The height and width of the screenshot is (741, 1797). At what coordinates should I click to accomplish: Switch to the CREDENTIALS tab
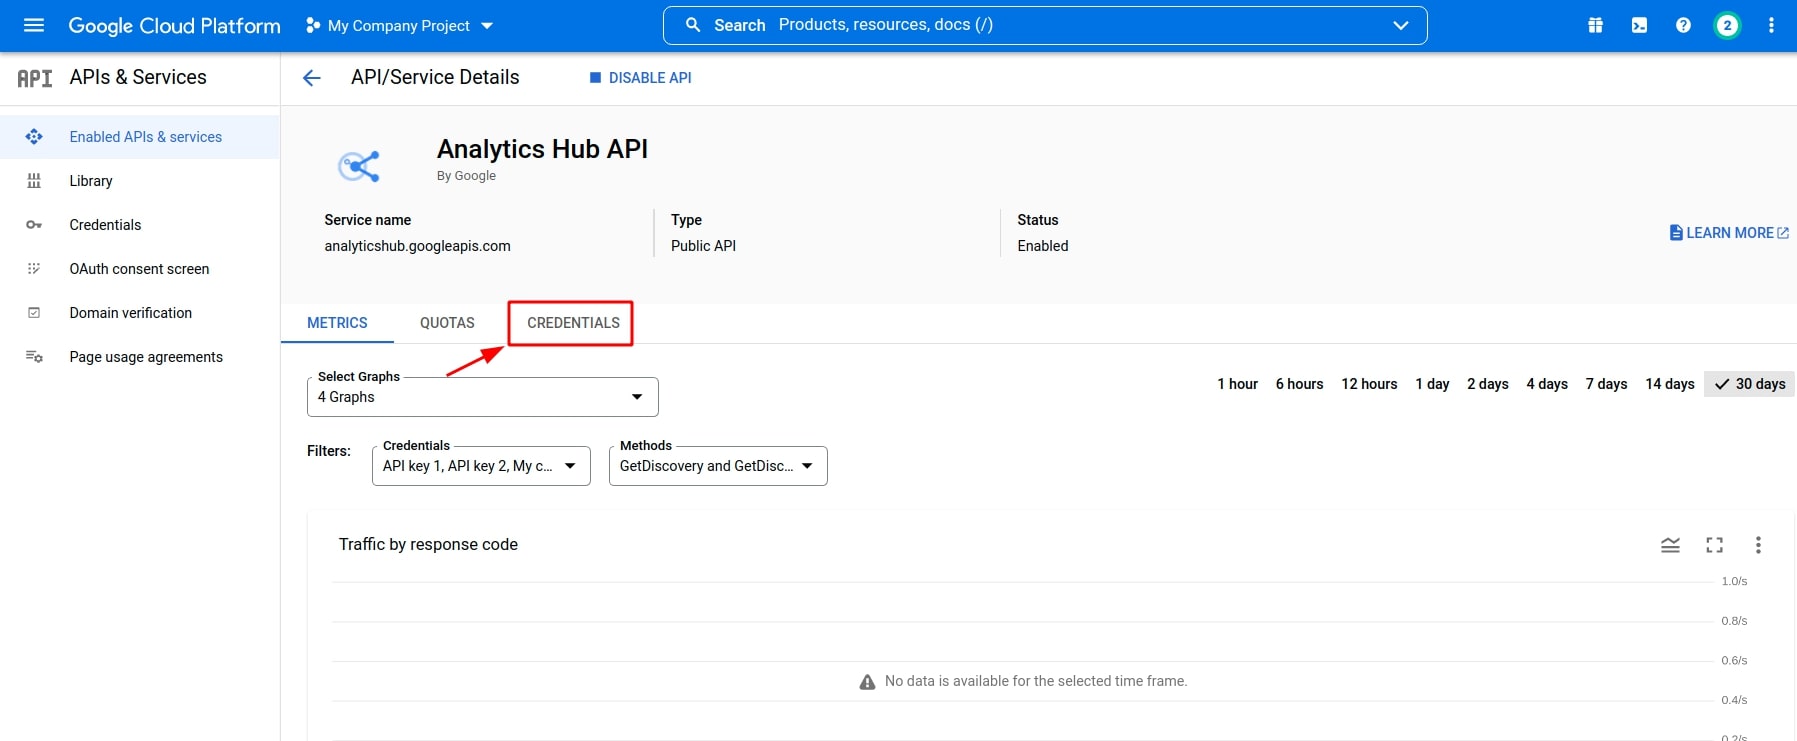[x=573, y=323]
